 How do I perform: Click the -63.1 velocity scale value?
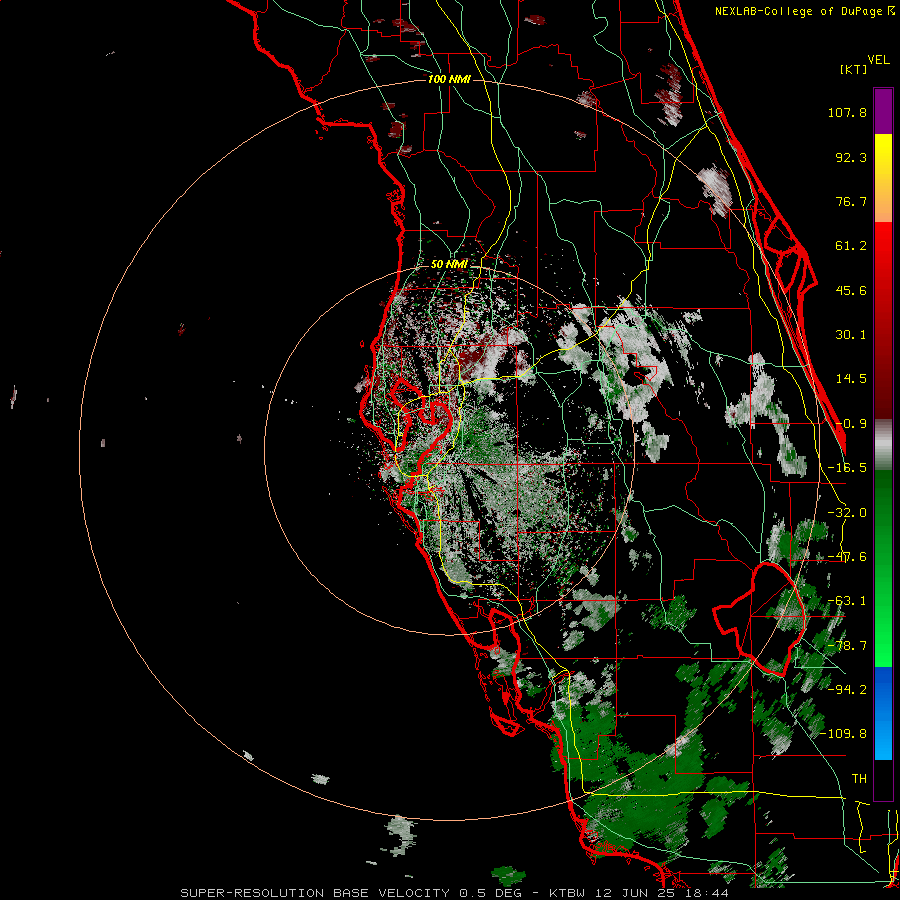[847, 601]
